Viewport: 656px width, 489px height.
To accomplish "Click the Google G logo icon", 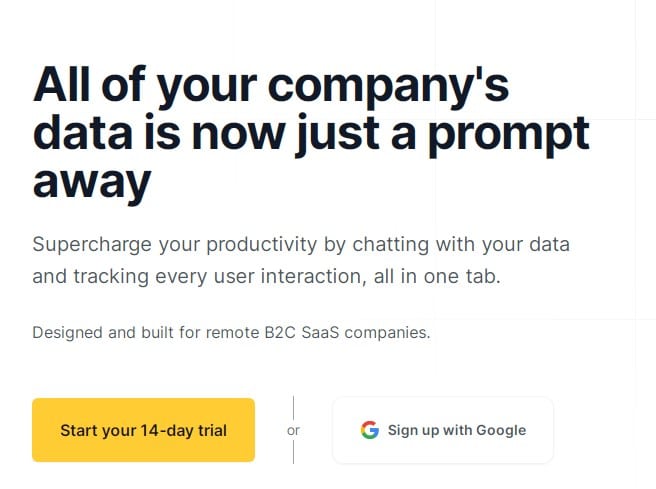I will click(x=370, y=430).
